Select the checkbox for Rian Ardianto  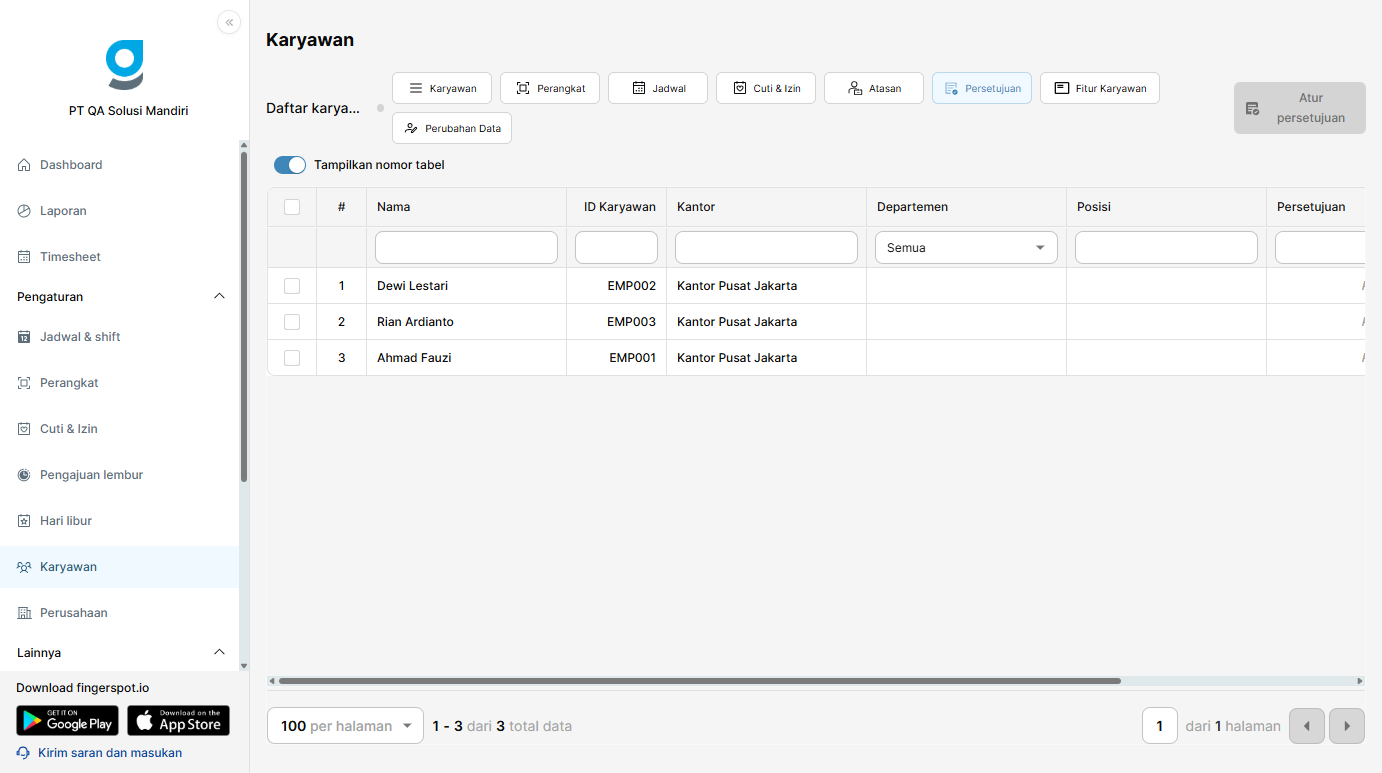coord(292,322)
